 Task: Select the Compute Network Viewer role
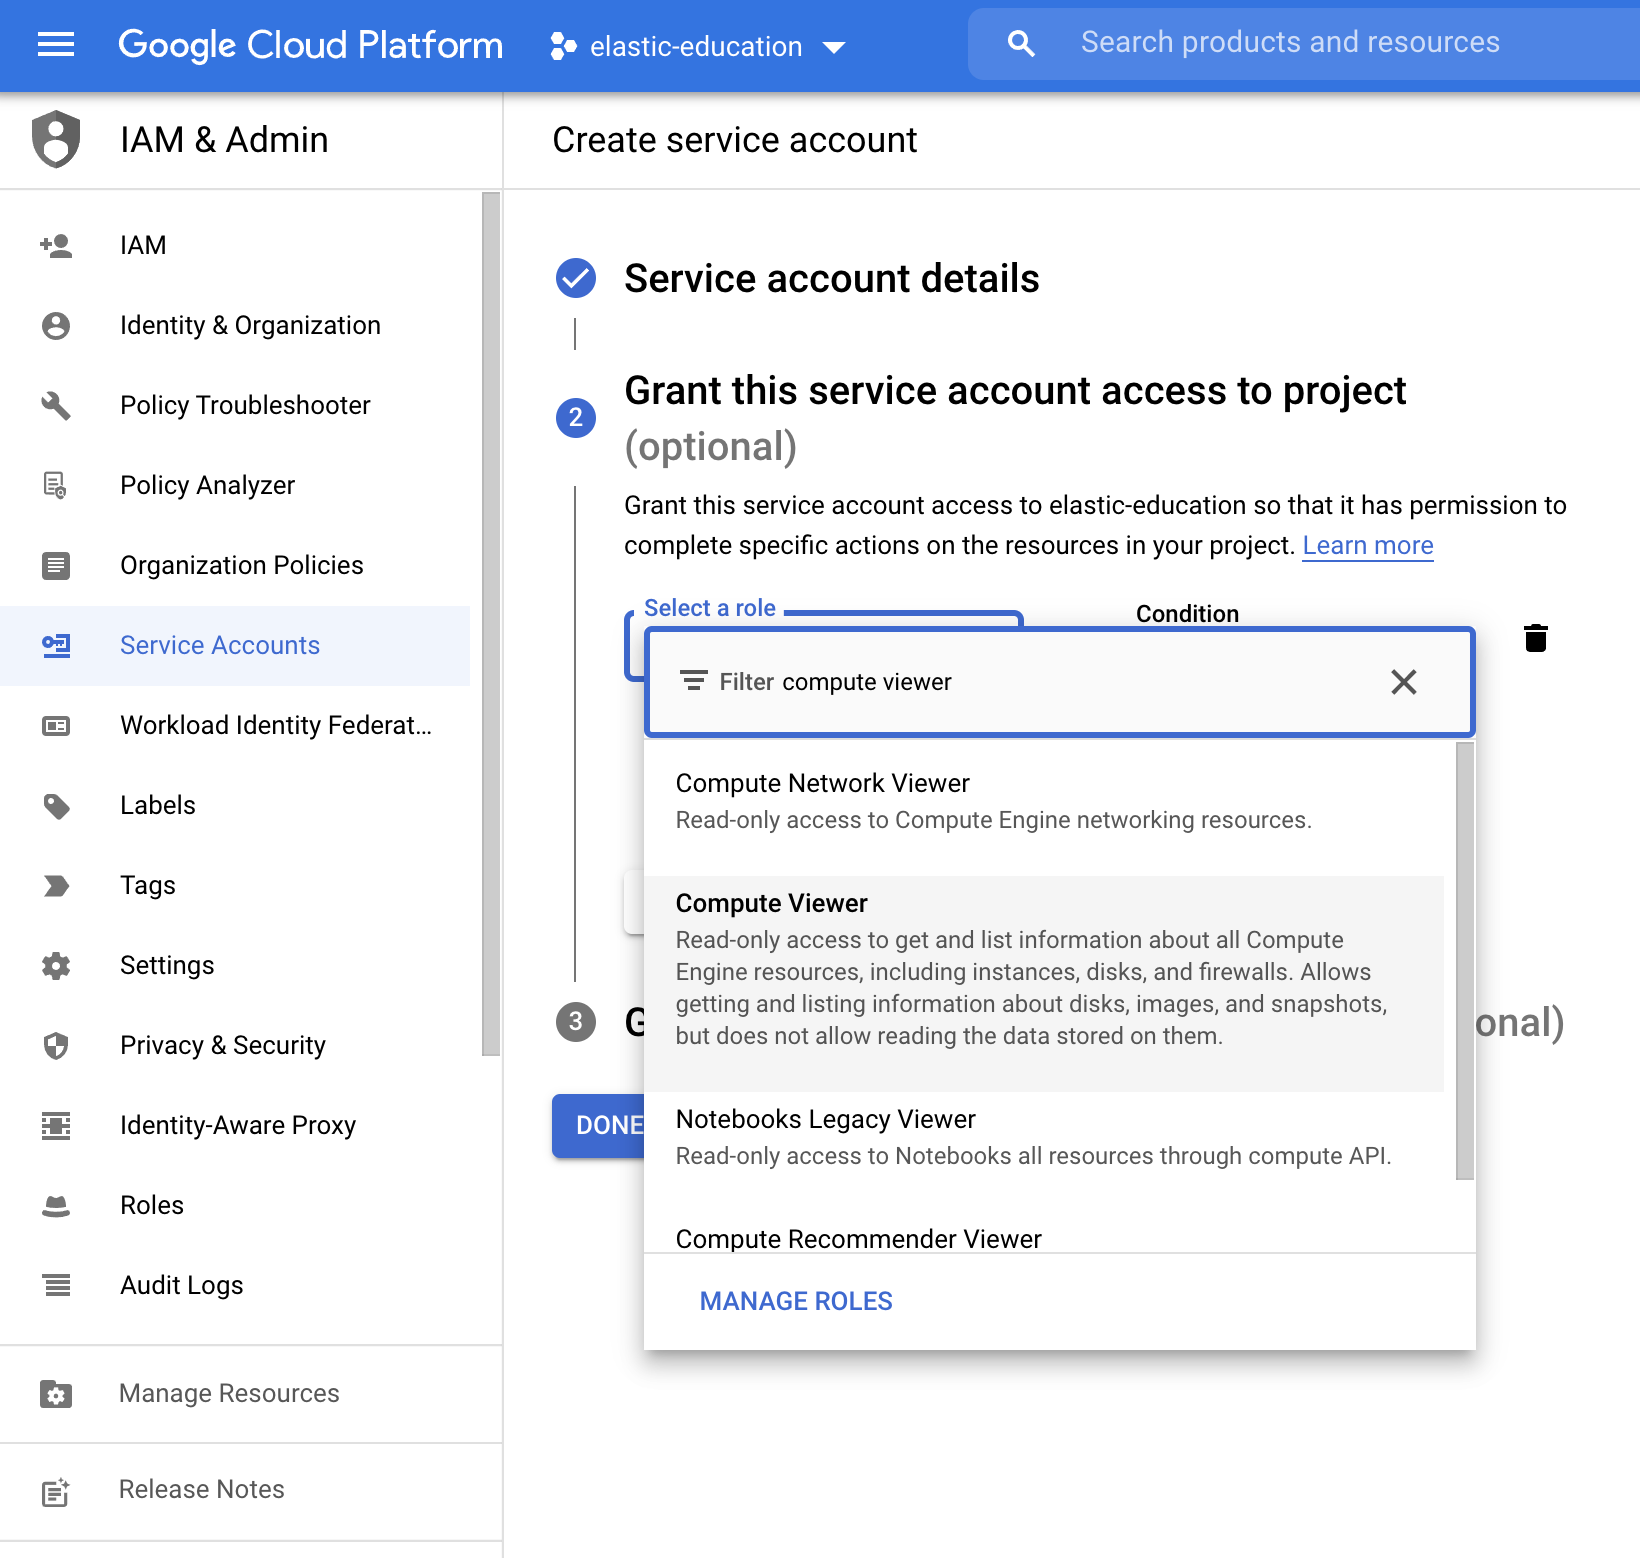click(822, 783)
